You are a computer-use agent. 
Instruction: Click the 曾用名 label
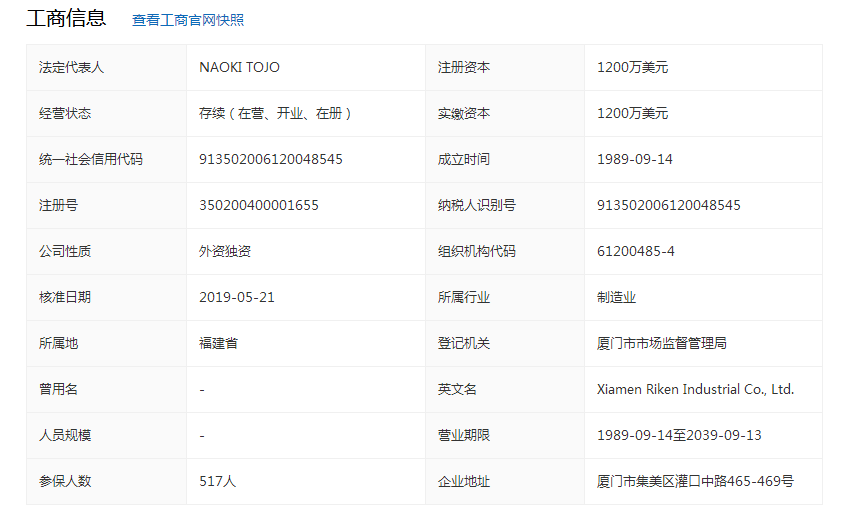point(58,389)
